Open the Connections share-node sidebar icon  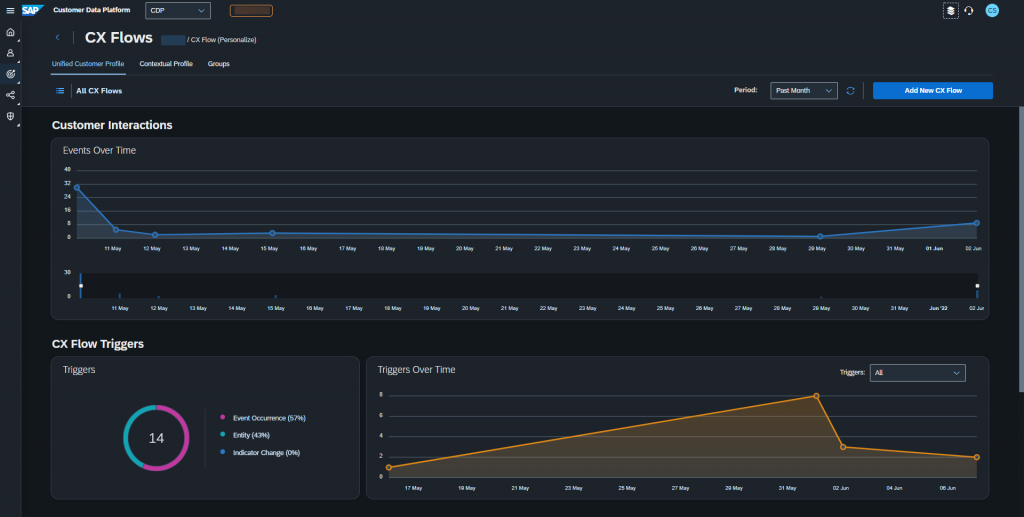[10, 95]
